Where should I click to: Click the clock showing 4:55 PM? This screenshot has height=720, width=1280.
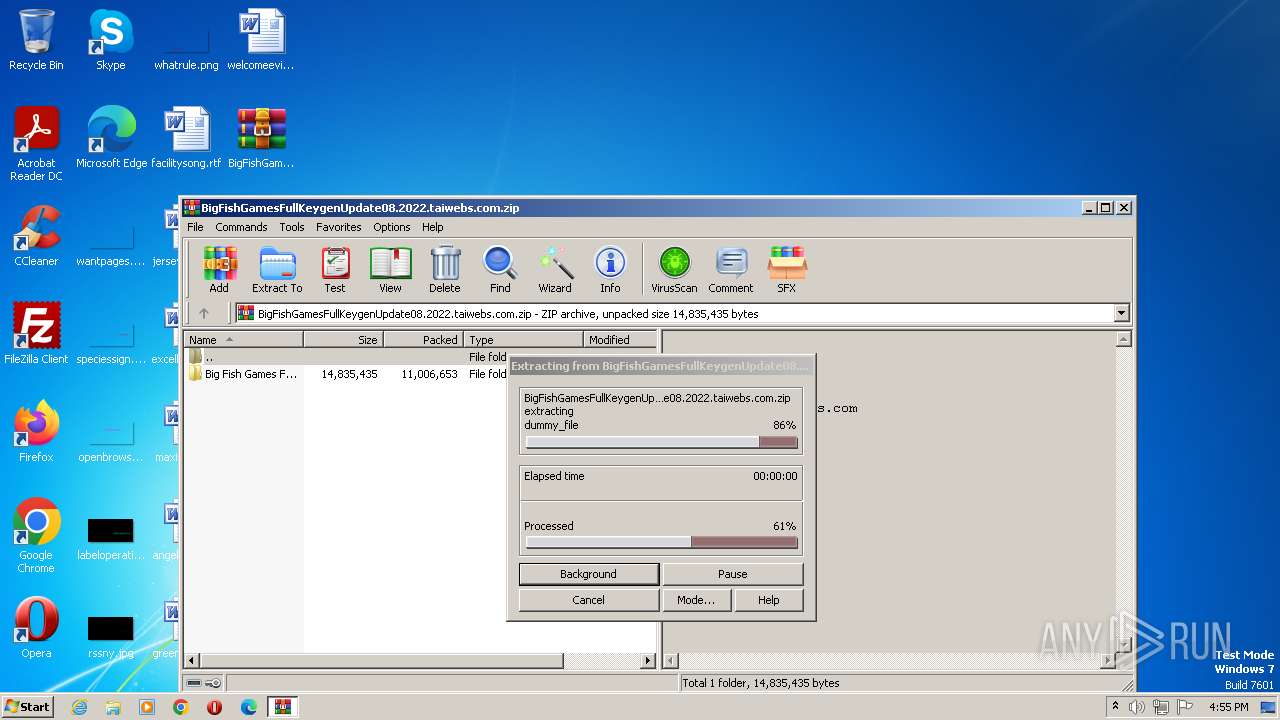tap(1228, 707)
